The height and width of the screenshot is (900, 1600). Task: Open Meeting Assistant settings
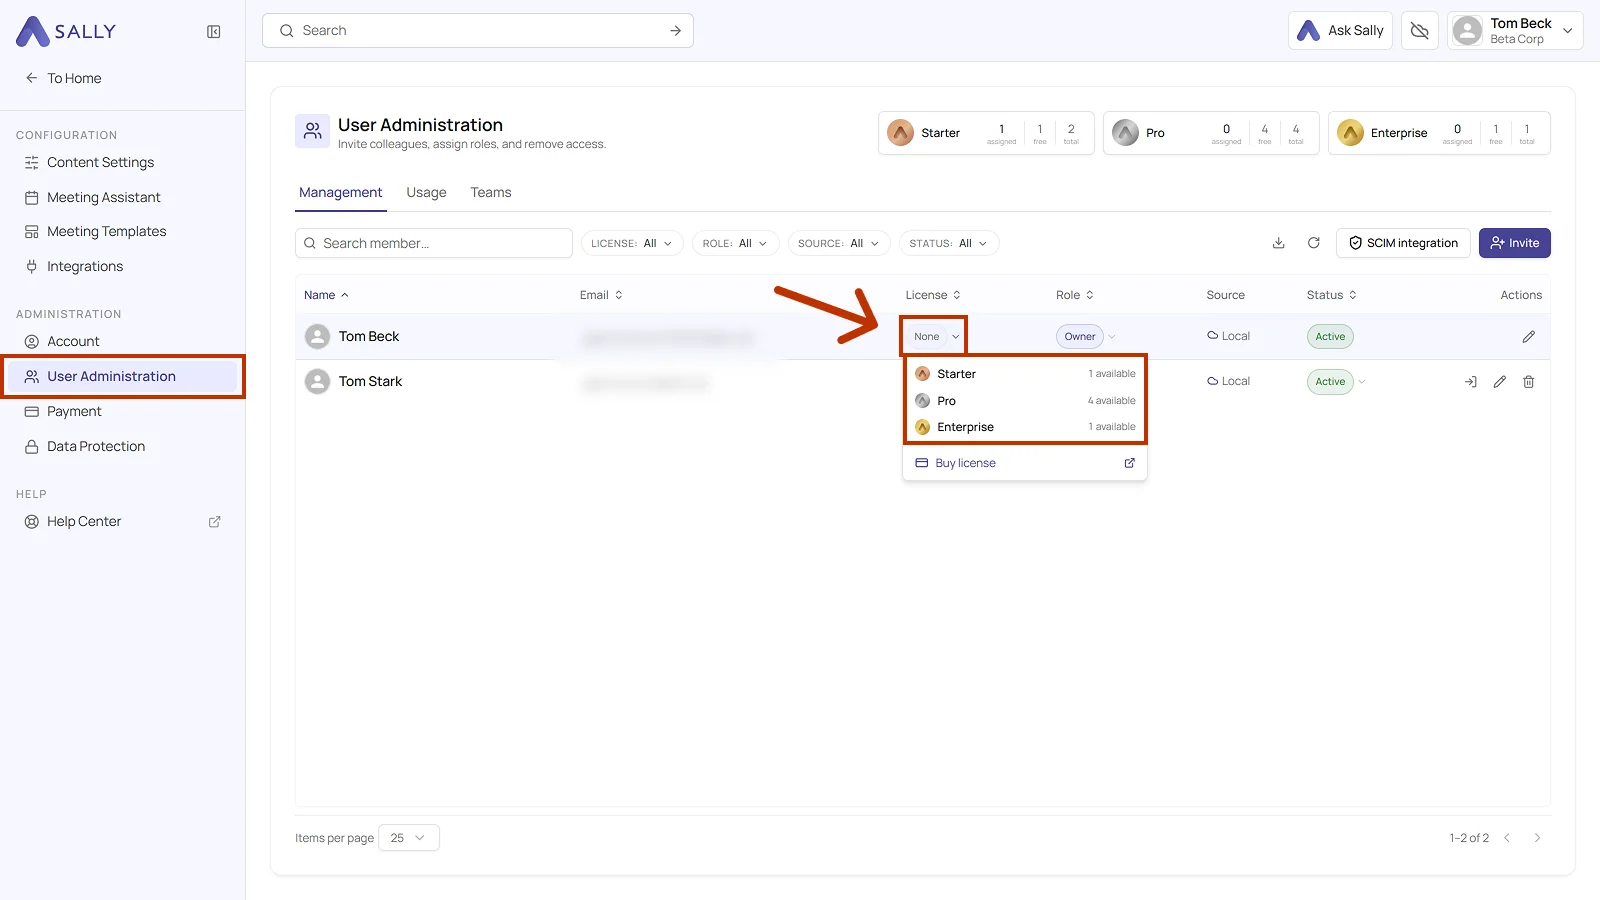103,197
